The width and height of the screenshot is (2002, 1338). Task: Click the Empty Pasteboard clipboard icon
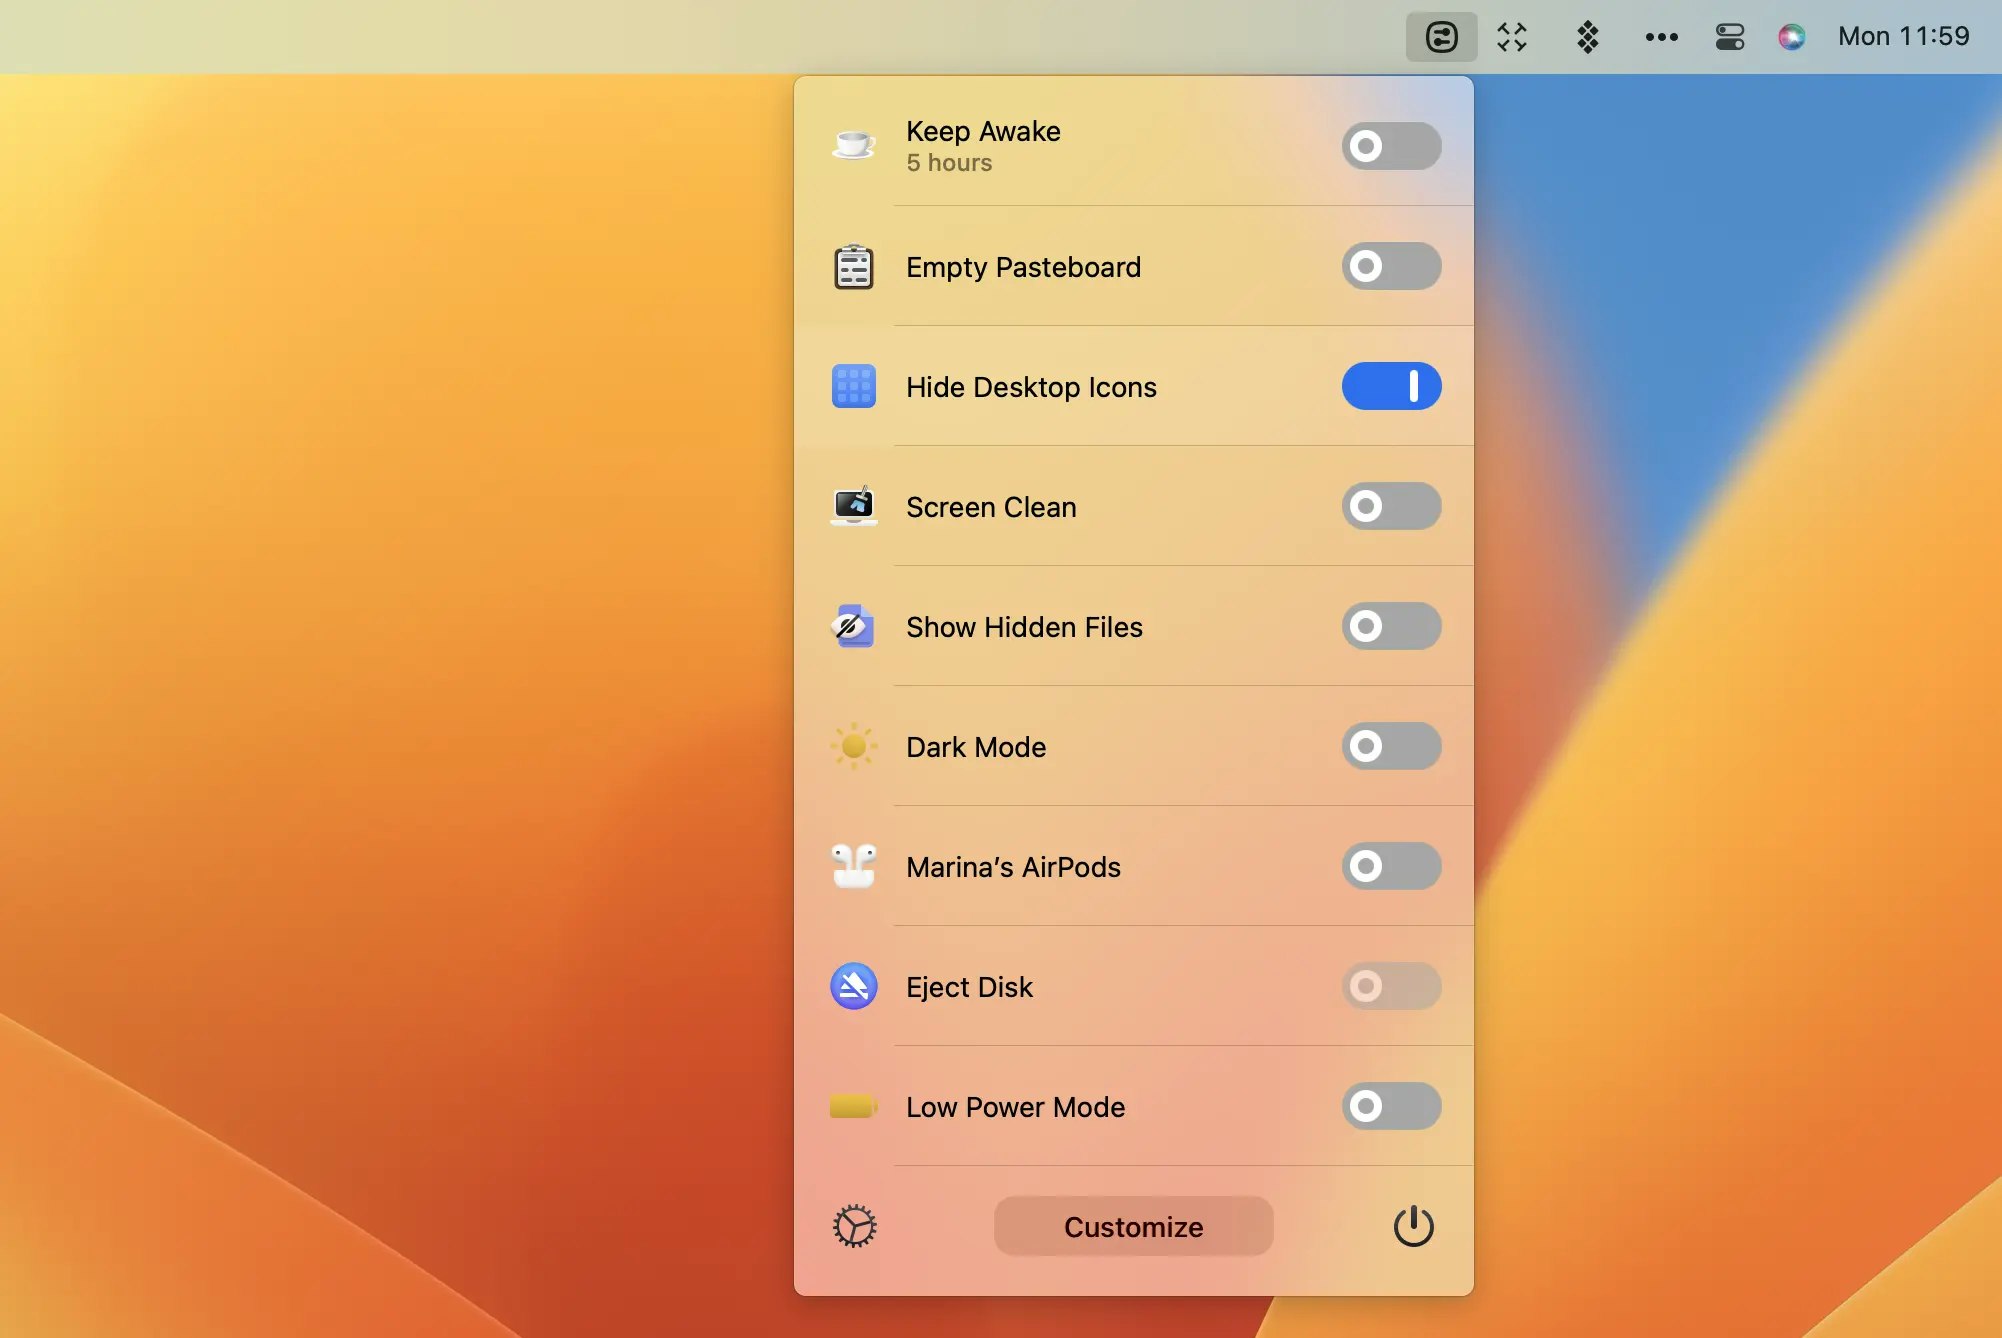coord(853,266)
